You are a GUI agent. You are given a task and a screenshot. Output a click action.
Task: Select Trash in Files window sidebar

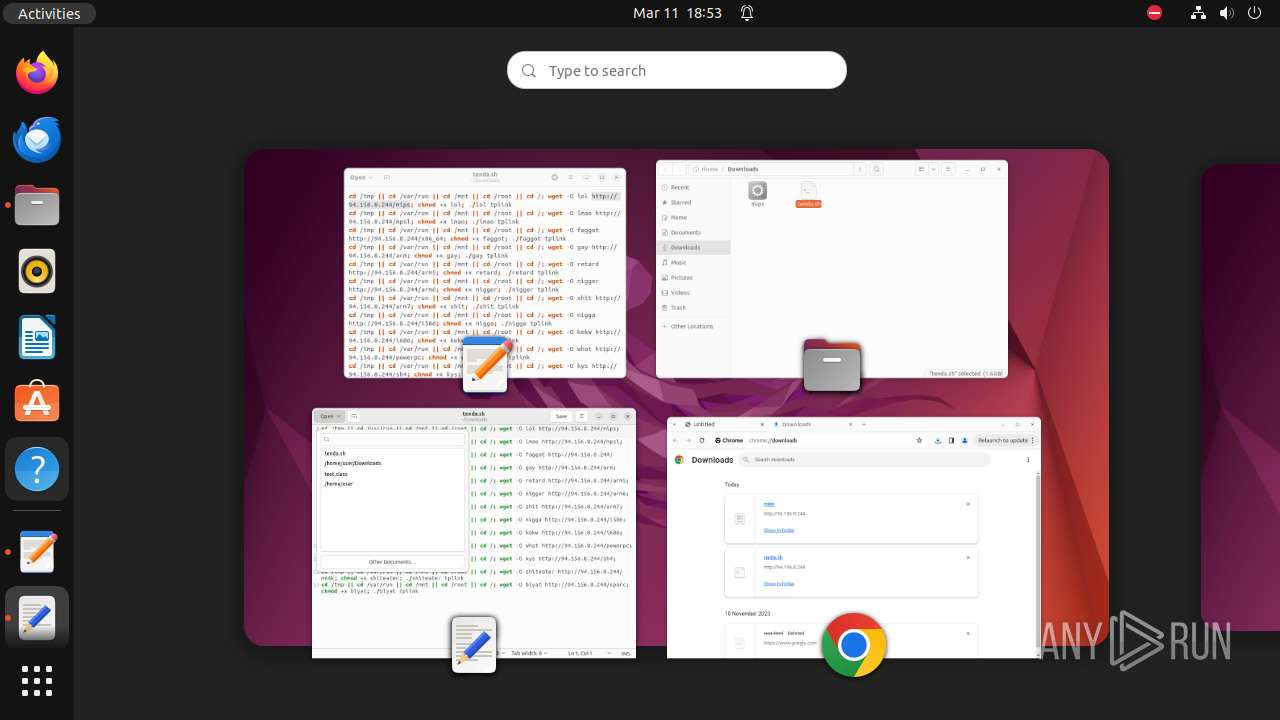[694, 307]
